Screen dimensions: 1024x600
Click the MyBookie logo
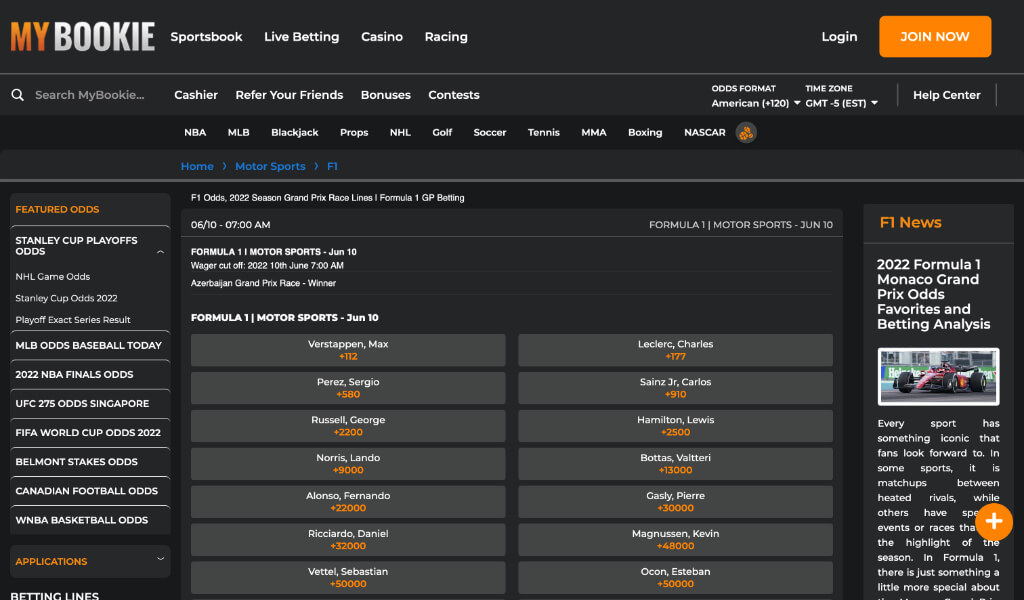(x=82, y=37)
